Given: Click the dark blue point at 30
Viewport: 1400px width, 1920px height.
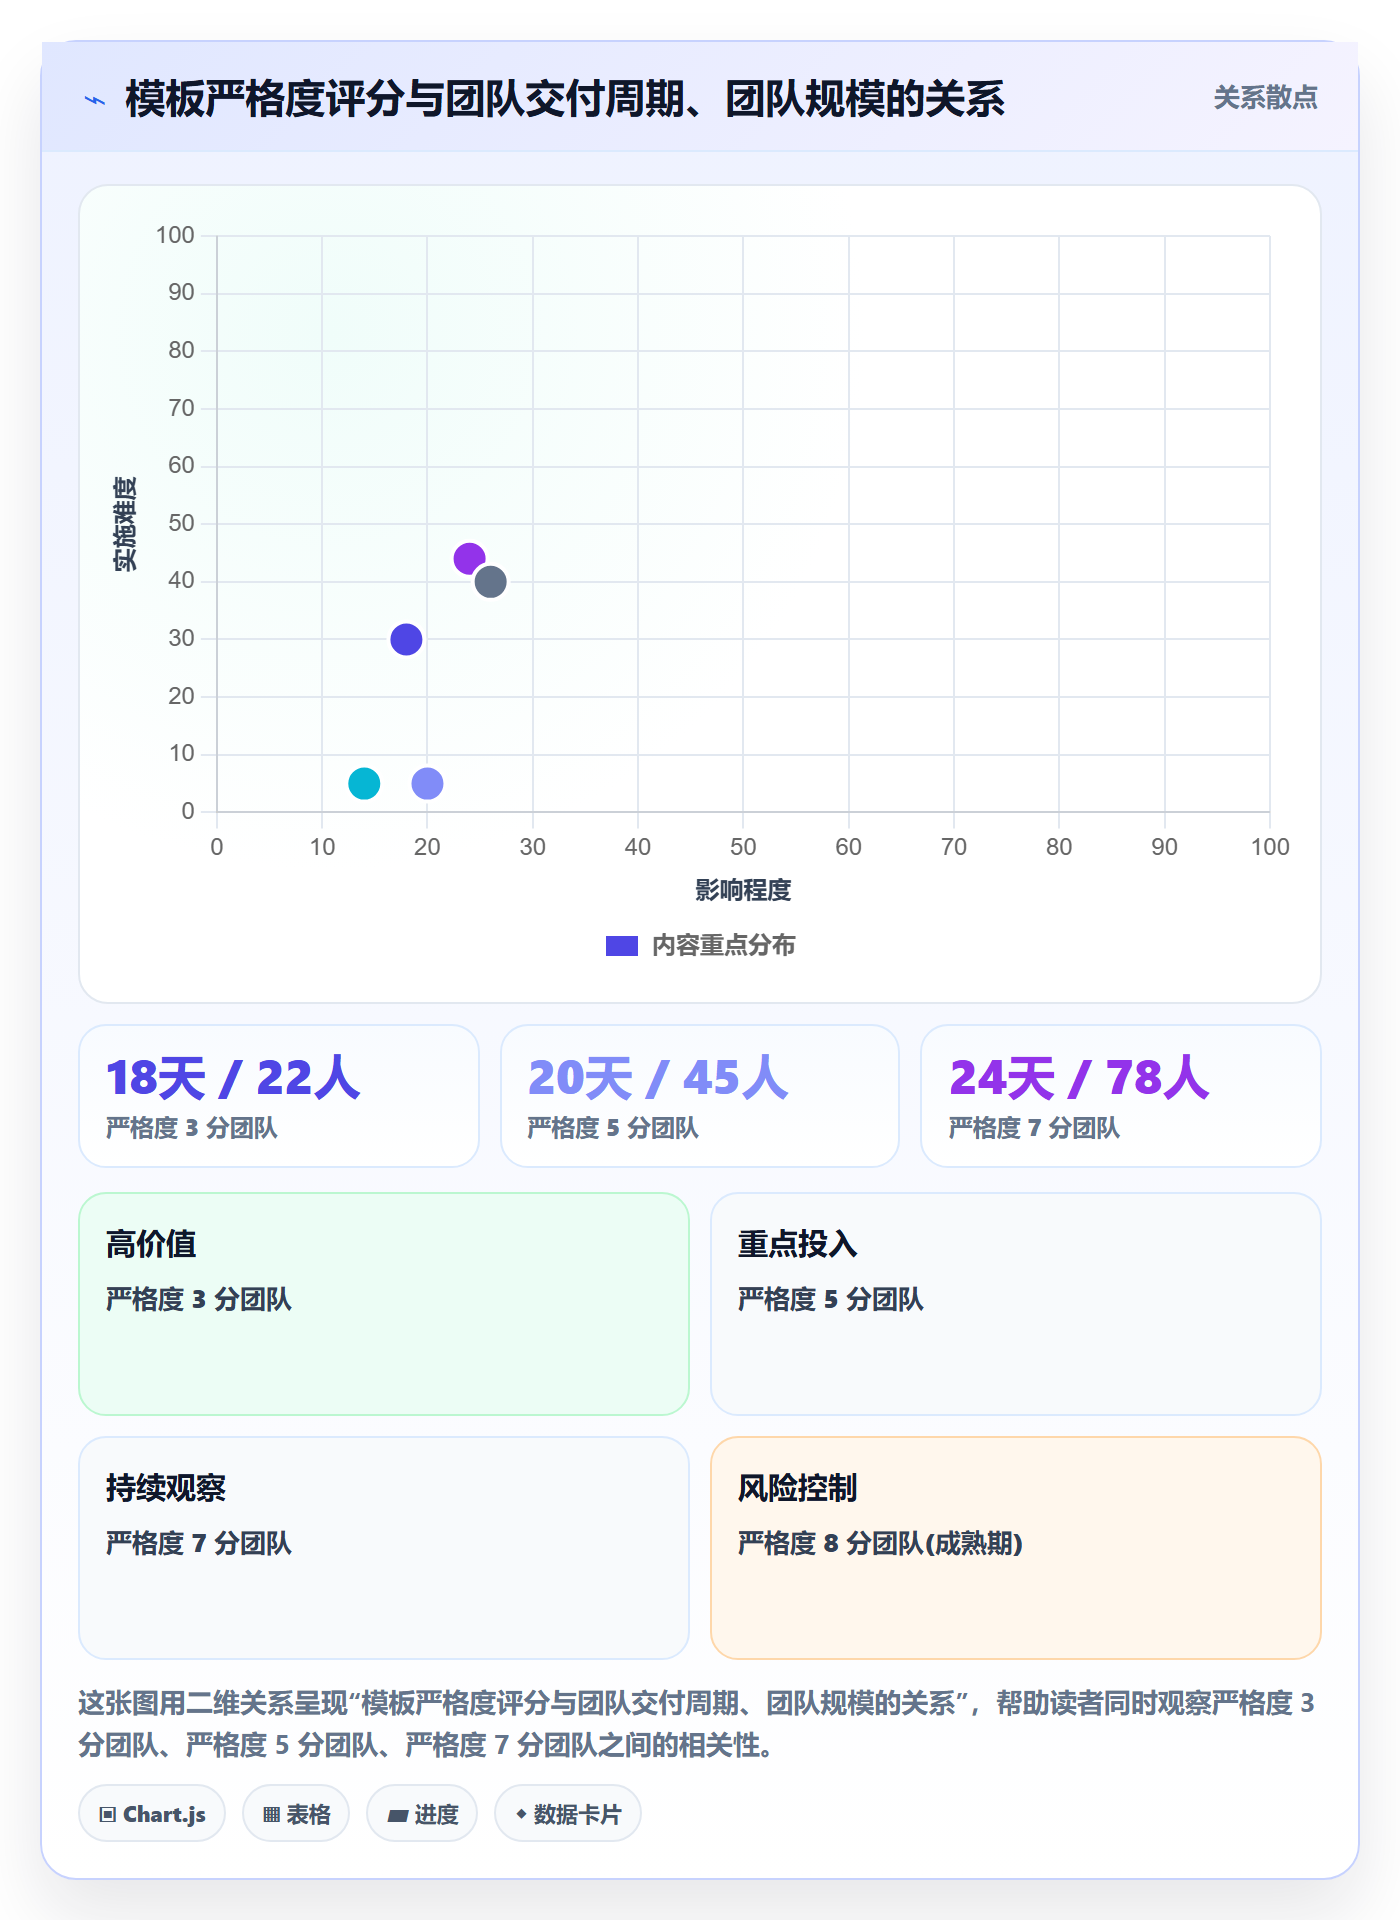Looking at the screenshot, I should pos(406,639).
